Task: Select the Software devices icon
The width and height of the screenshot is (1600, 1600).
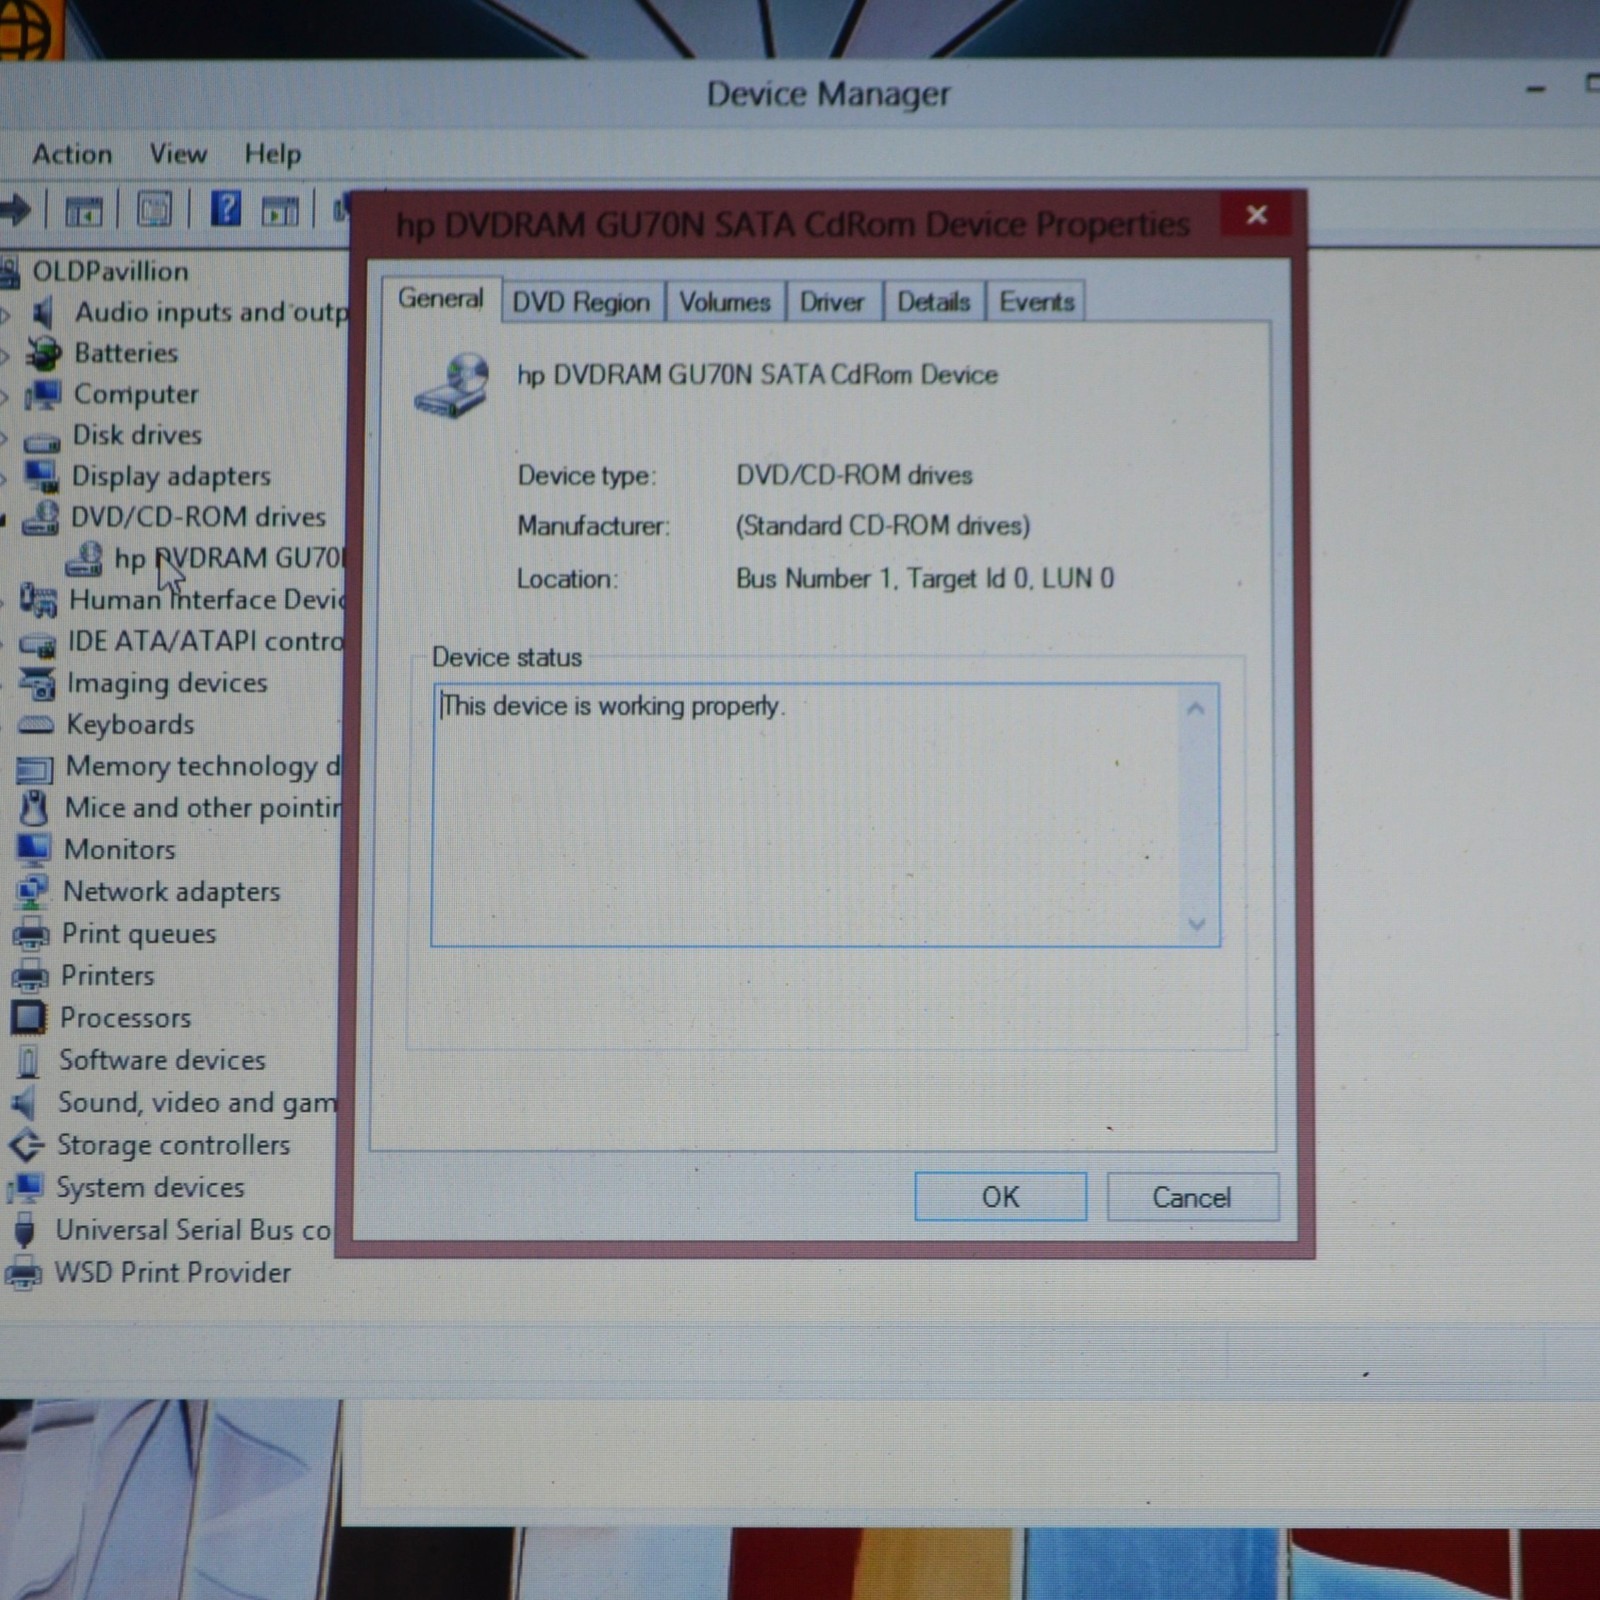Action: [28, 1061]
